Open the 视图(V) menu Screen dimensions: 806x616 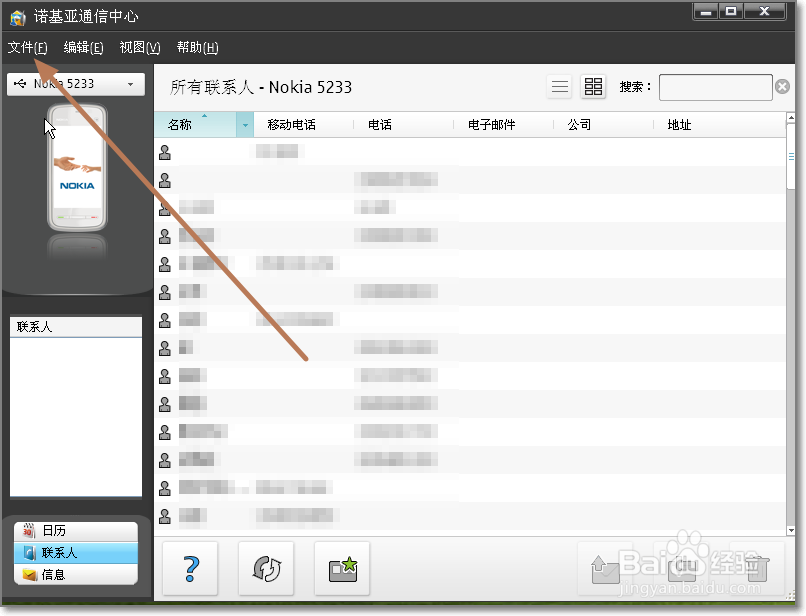(140, 47)
